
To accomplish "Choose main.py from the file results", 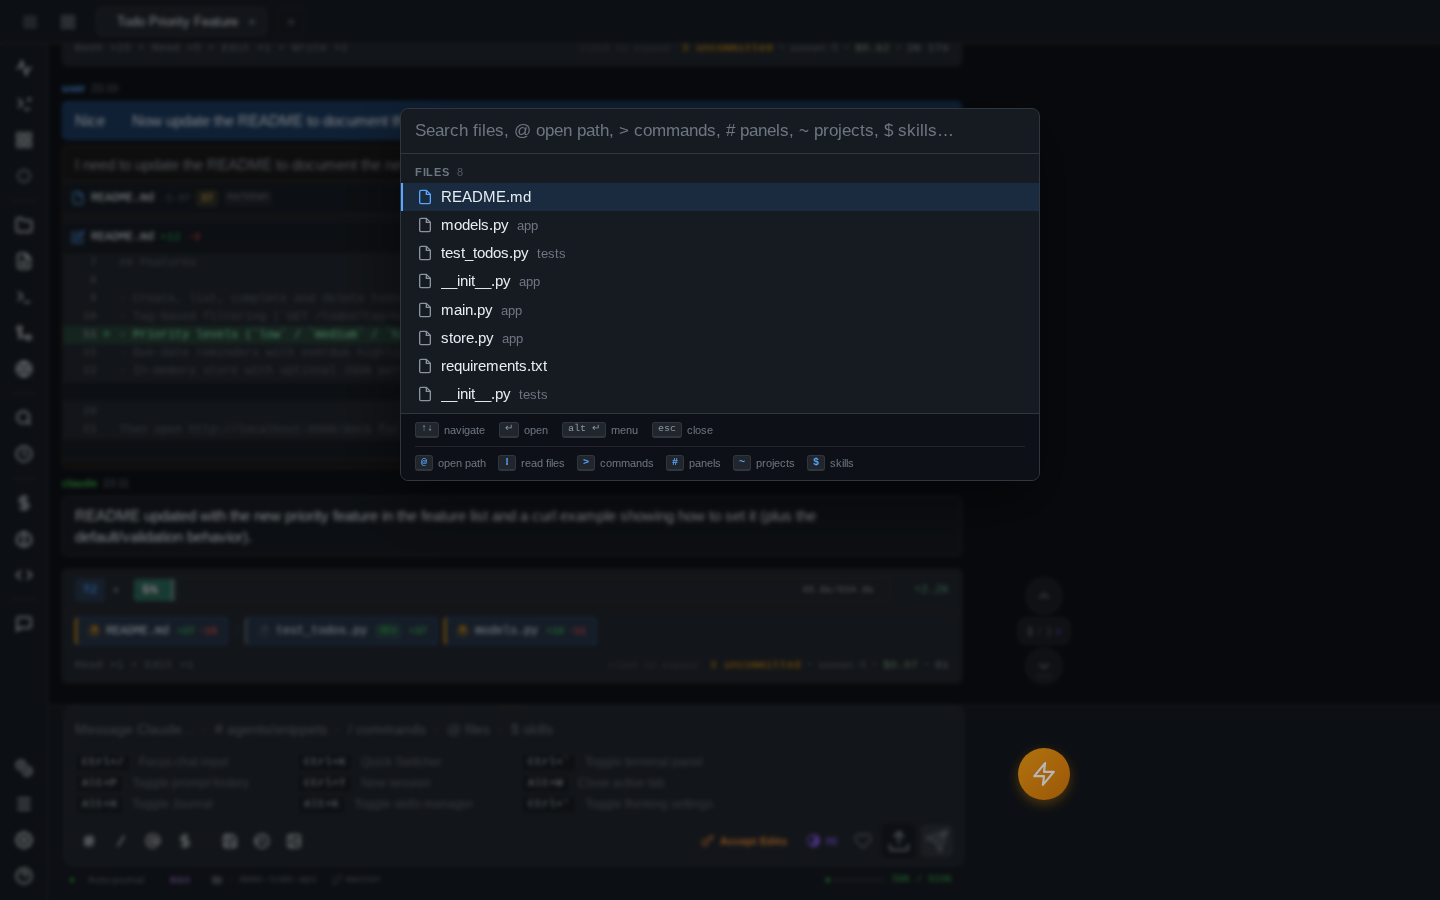I will [720, 310].
